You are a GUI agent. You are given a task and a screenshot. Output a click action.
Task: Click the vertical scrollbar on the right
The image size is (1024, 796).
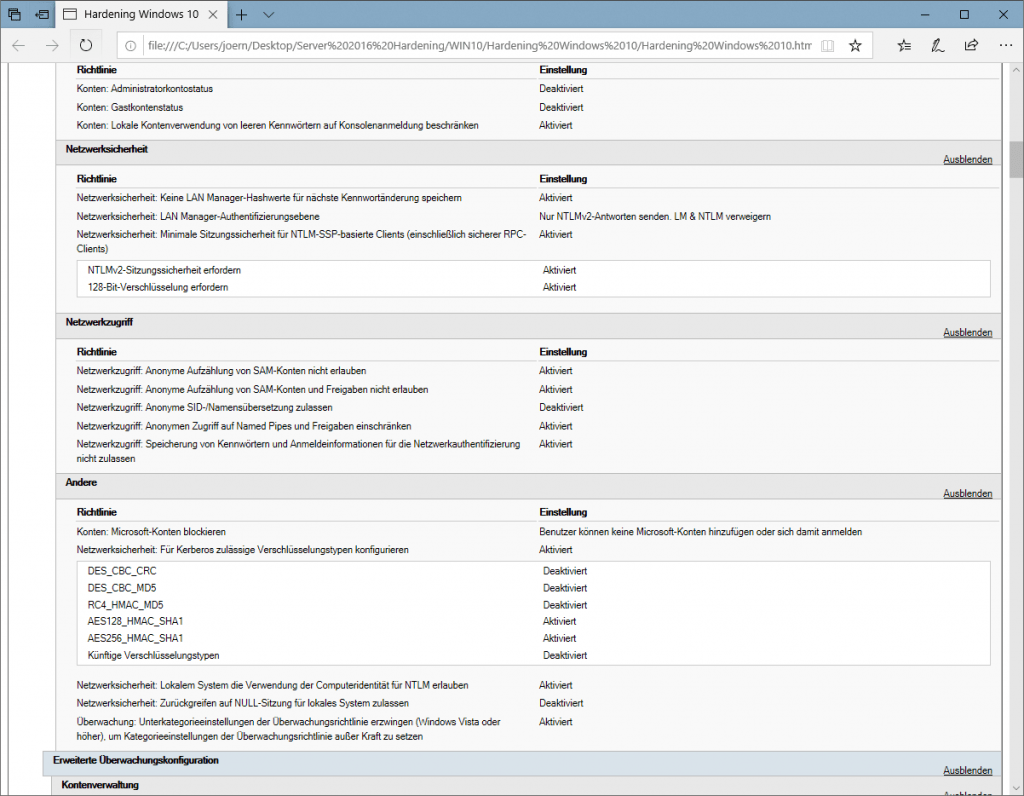(x=1014, y=160)
